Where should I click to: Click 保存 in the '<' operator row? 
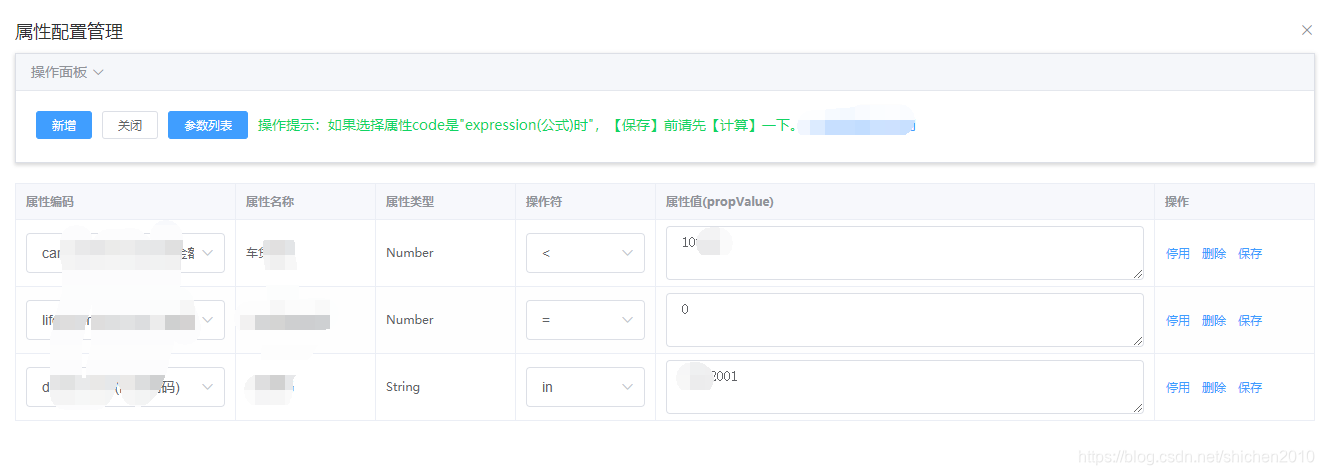tap(1250, 254)
